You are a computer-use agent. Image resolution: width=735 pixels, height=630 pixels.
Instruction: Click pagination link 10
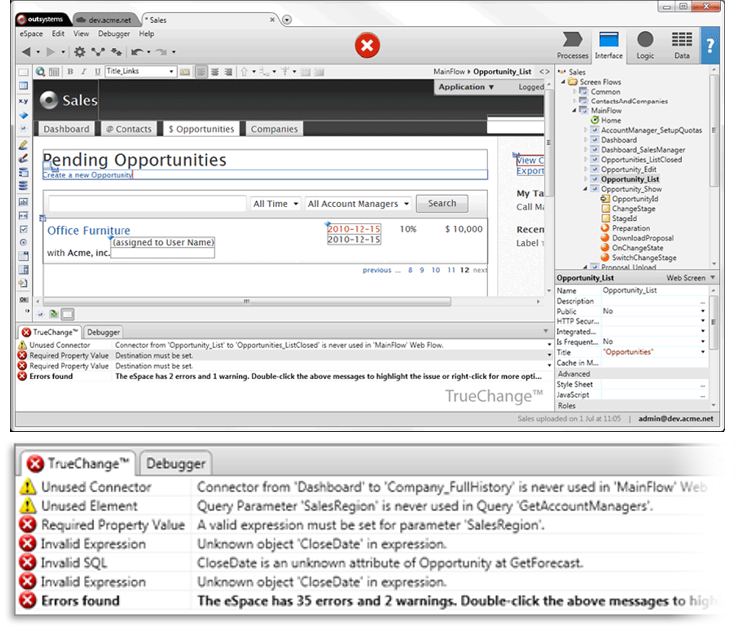[x=435, y=270]
